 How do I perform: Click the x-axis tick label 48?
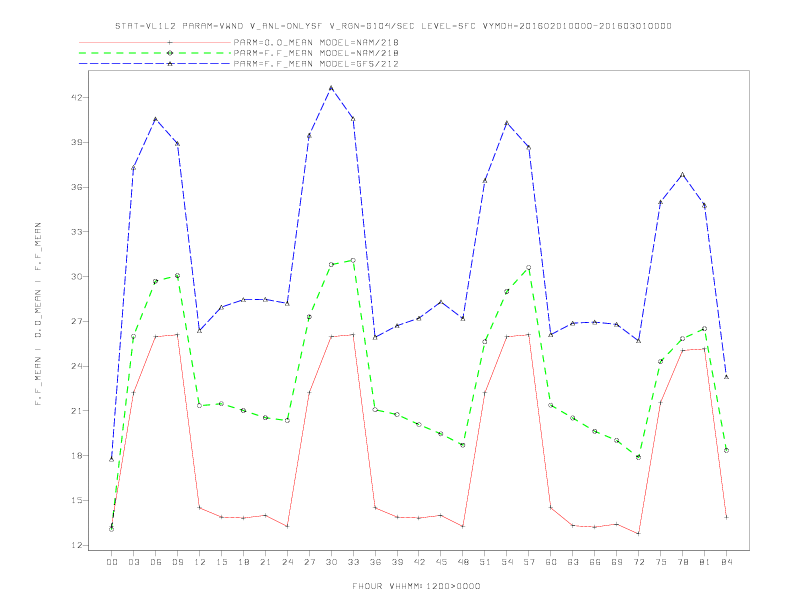click(x=463, y=562)
